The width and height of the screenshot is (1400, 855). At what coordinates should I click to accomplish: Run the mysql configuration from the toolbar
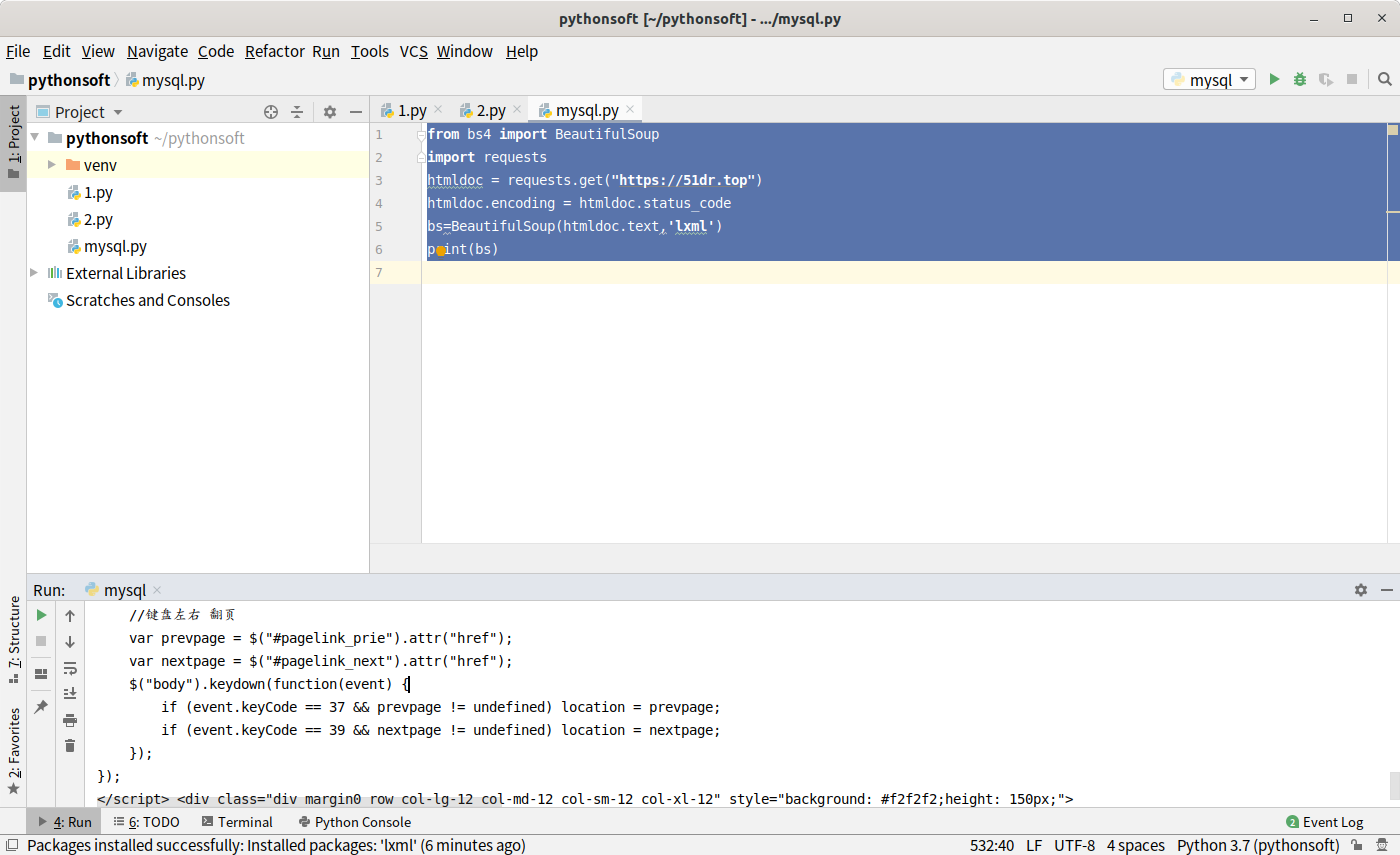1274,79
